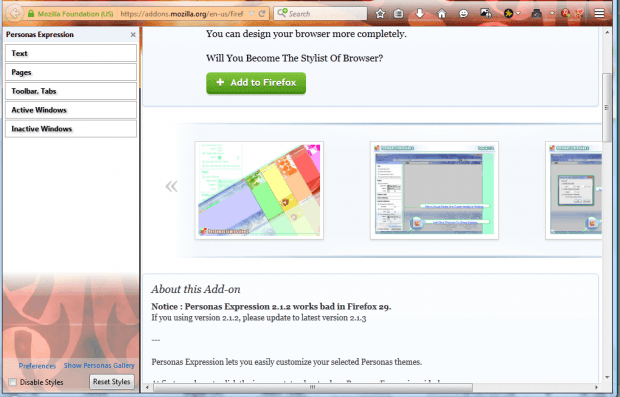This screenshot has height=397, width=620.
Task: Bookmark this page with the star icon
Action: (x=380, y=14)
